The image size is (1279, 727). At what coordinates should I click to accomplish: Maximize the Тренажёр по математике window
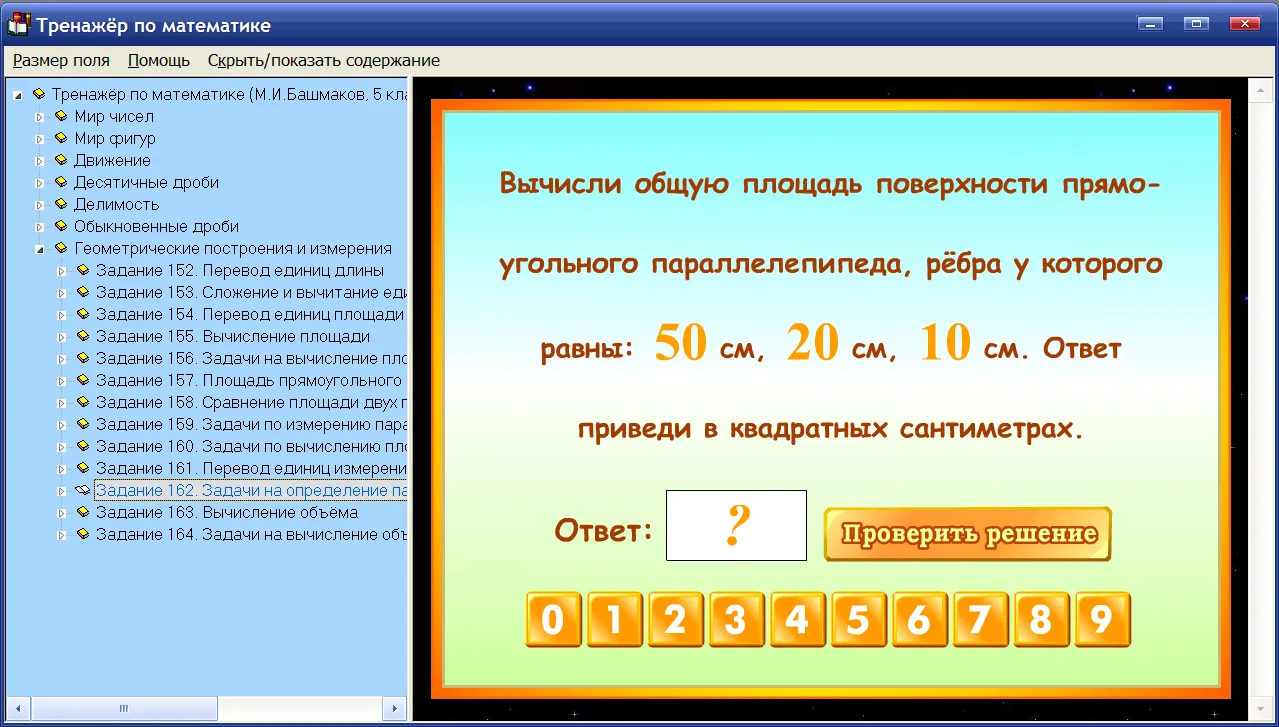(1196, 23)
